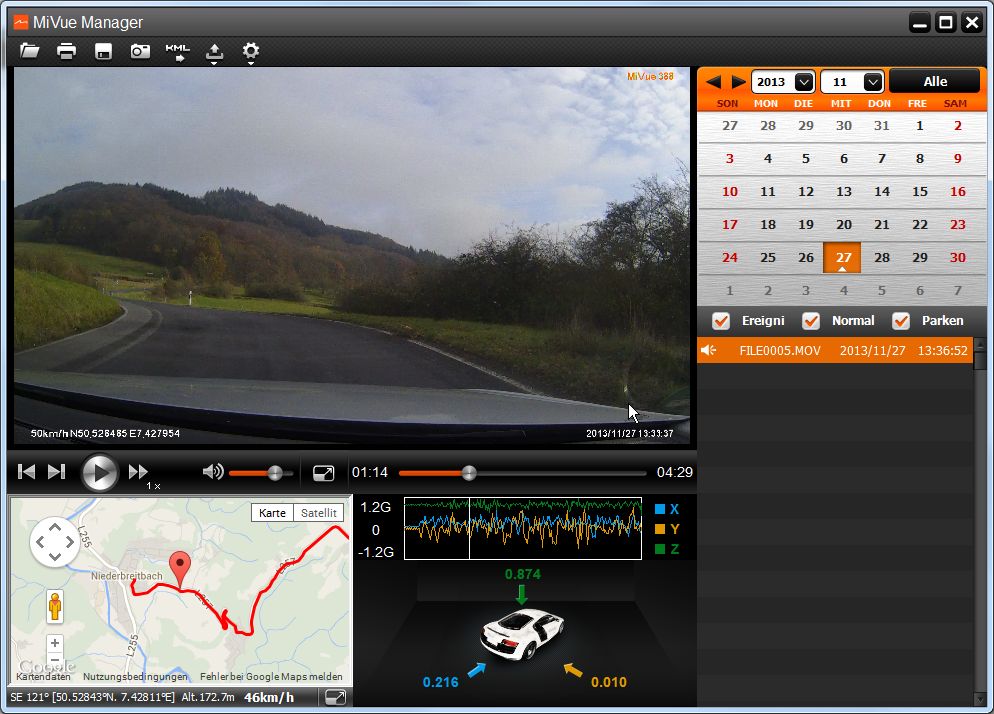Toggle the Ereigni checkbox

[x=720, y=321]
